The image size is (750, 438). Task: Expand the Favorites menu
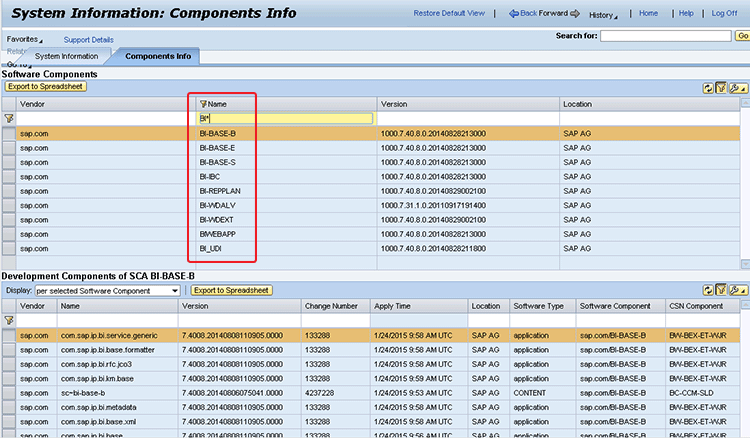pyautogui.click(x=25, y=39)
